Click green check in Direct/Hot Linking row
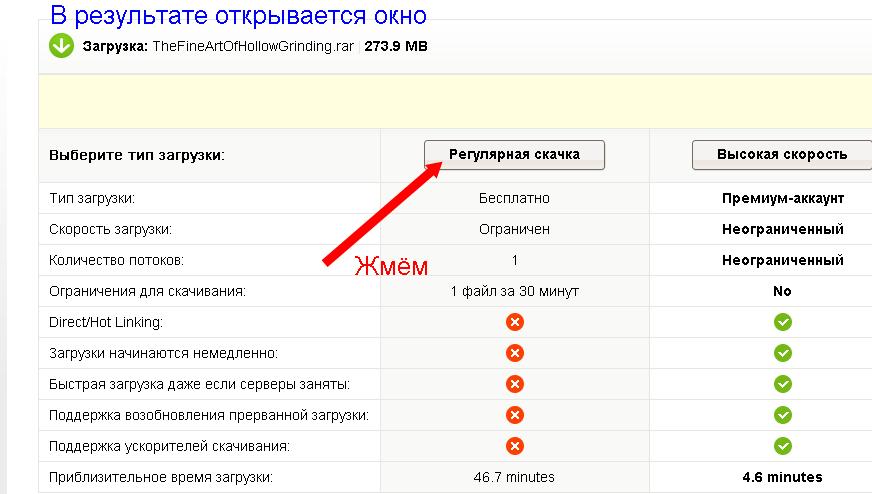This screenshot has height=494, width=872. point(782,322)
